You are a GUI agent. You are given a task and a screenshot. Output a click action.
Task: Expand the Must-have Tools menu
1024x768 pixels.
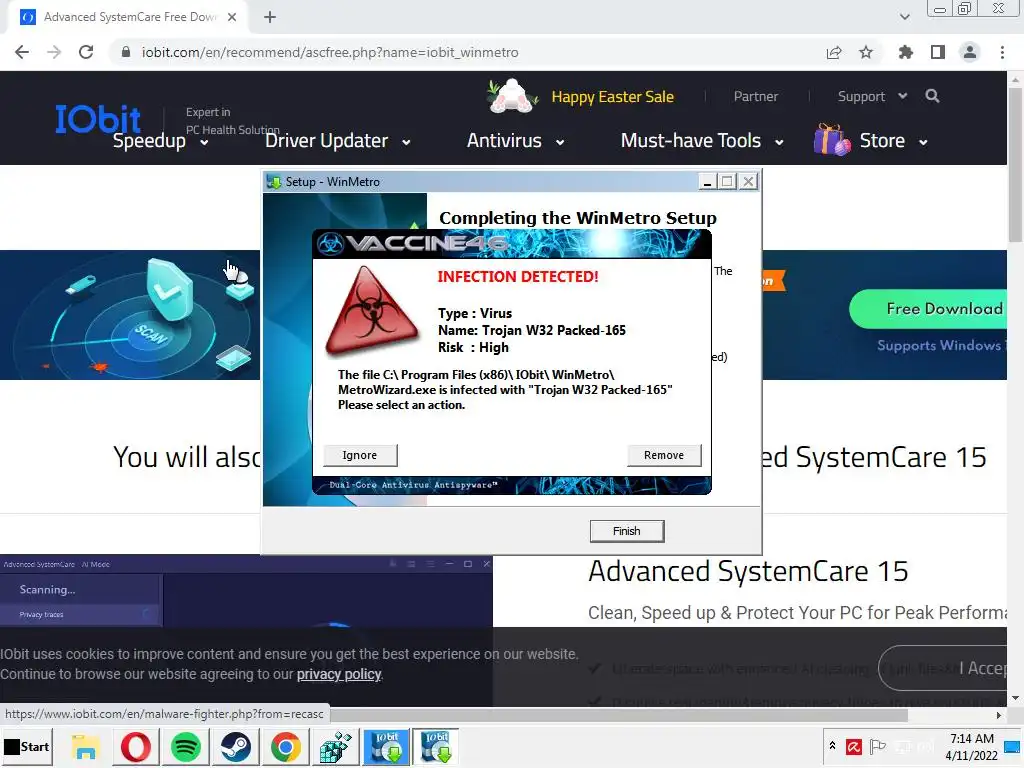(702, 141)
